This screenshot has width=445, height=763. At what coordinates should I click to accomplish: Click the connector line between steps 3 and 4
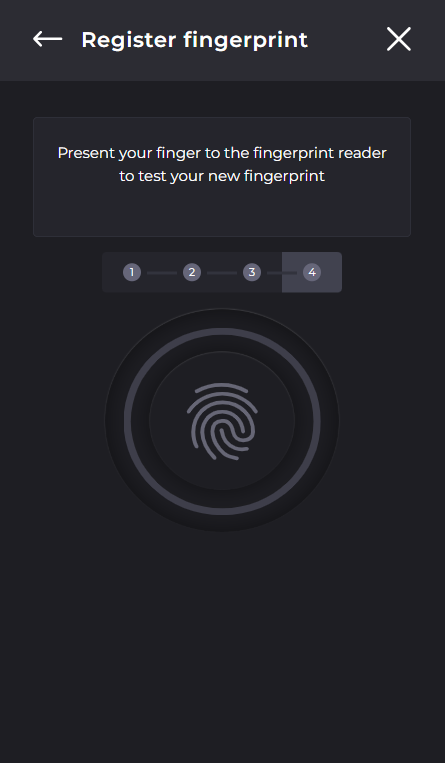pyautogui.click(x=282, y=273)
